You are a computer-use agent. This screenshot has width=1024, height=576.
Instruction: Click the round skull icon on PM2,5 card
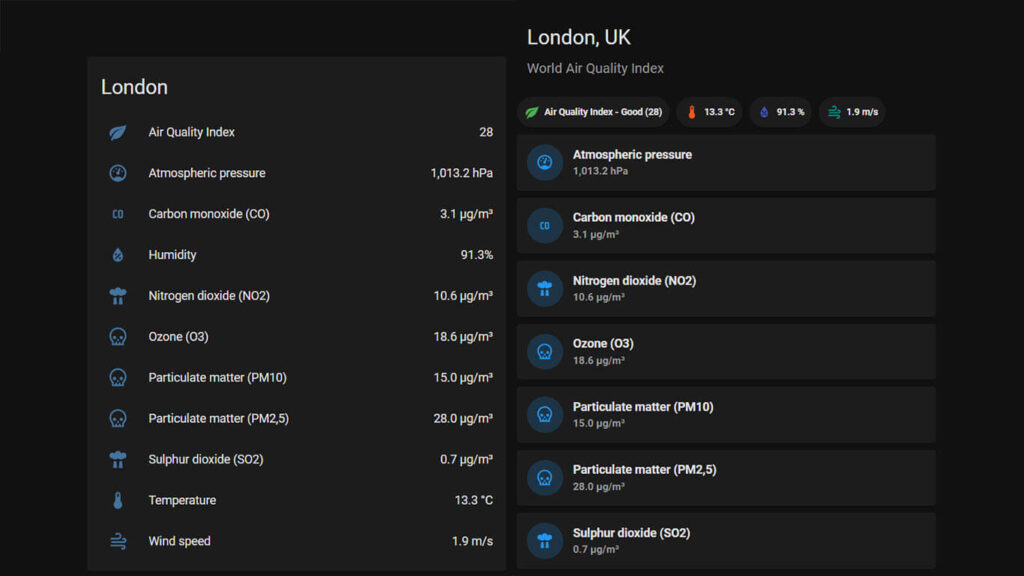[545, 477]
